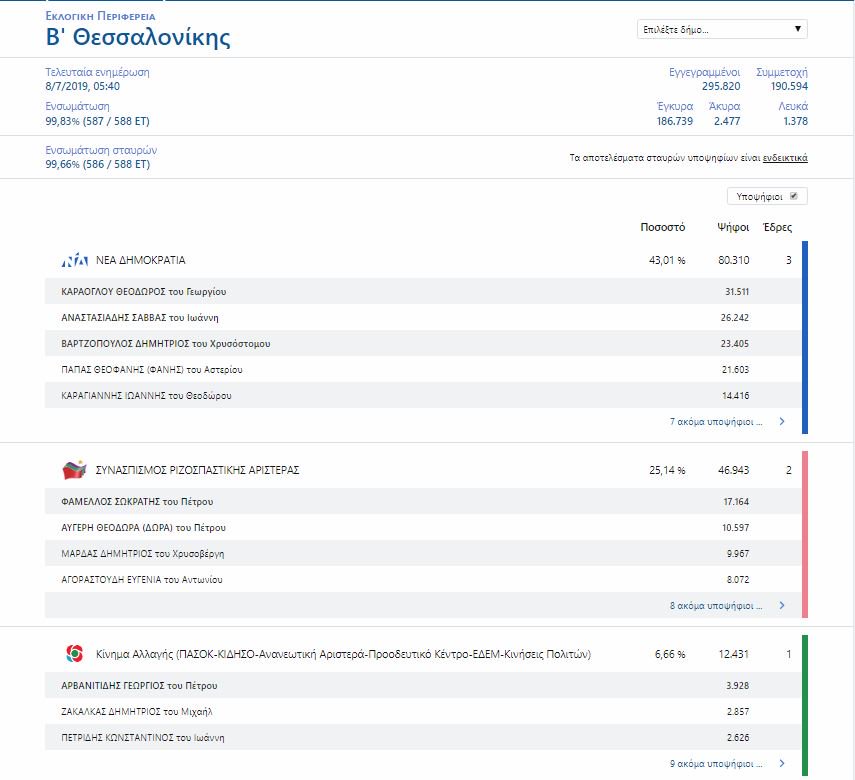
Task: Open the 'Επιλέξτε δήμο...' municipality dropdown
Action: coord(722,29)
